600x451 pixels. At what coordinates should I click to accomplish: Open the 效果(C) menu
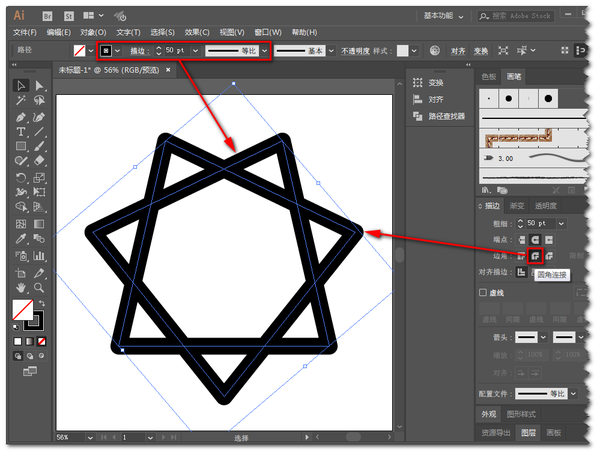pos(197,33)
